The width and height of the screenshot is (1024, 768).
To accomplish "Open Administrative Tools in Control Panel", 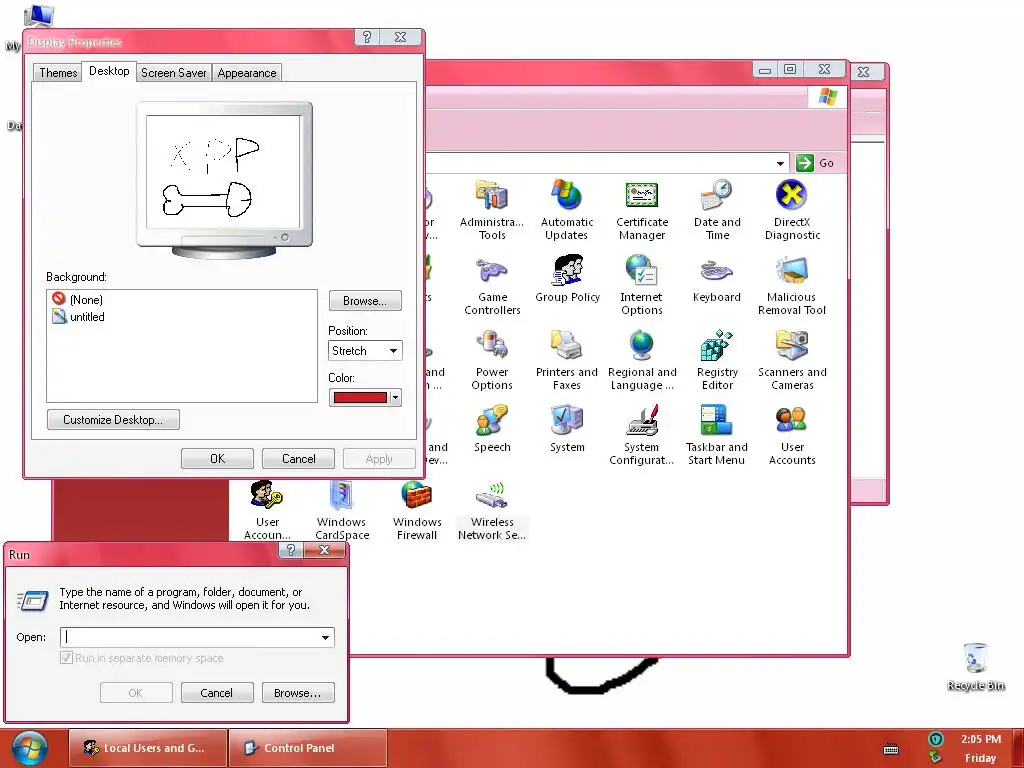I will (492, 210).
